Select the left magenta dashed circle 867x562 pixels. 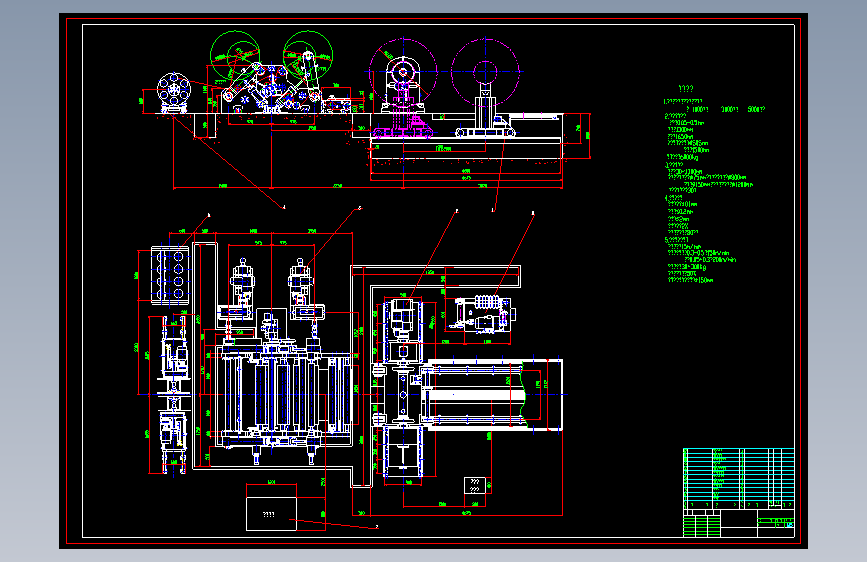coord(403,72)
